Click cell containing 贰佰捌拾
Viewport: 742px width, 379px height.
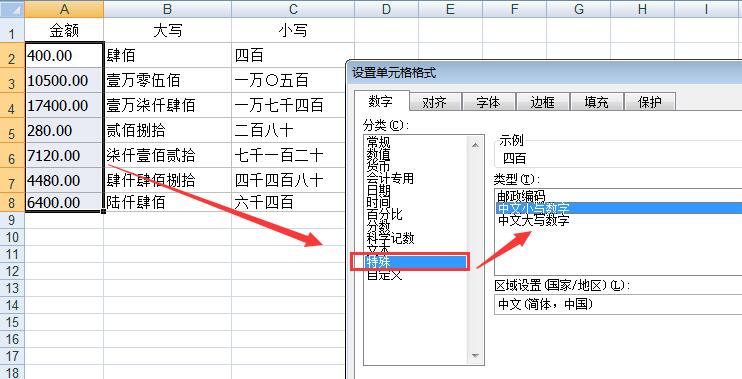click(168, 131)
